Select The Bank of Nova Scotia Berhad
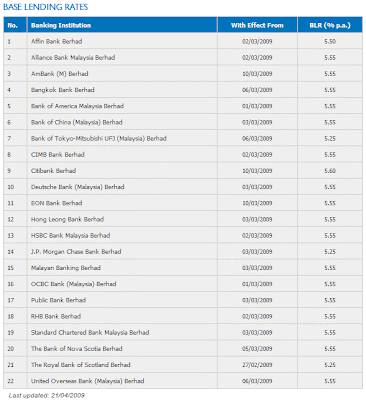Viewport: 366px width, 400px height. click(x=77, y=349)
